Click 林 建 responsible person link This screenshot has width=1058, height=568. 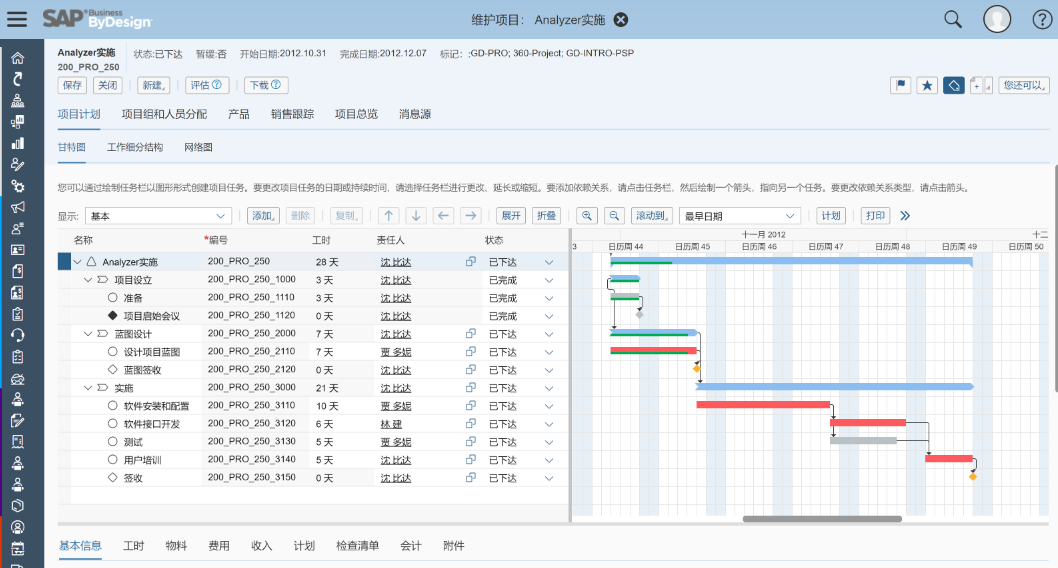click(x=391, y=424)
